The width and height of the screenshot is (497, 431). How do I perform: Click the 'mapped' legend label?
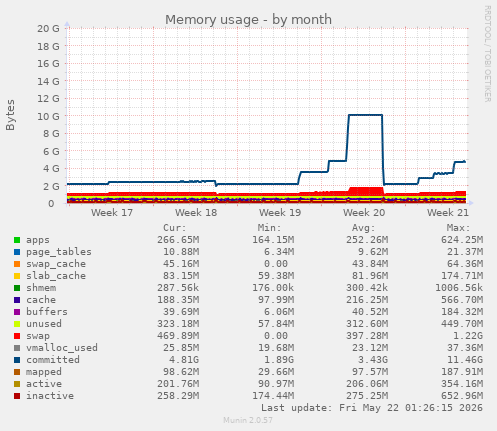(44, 372)
